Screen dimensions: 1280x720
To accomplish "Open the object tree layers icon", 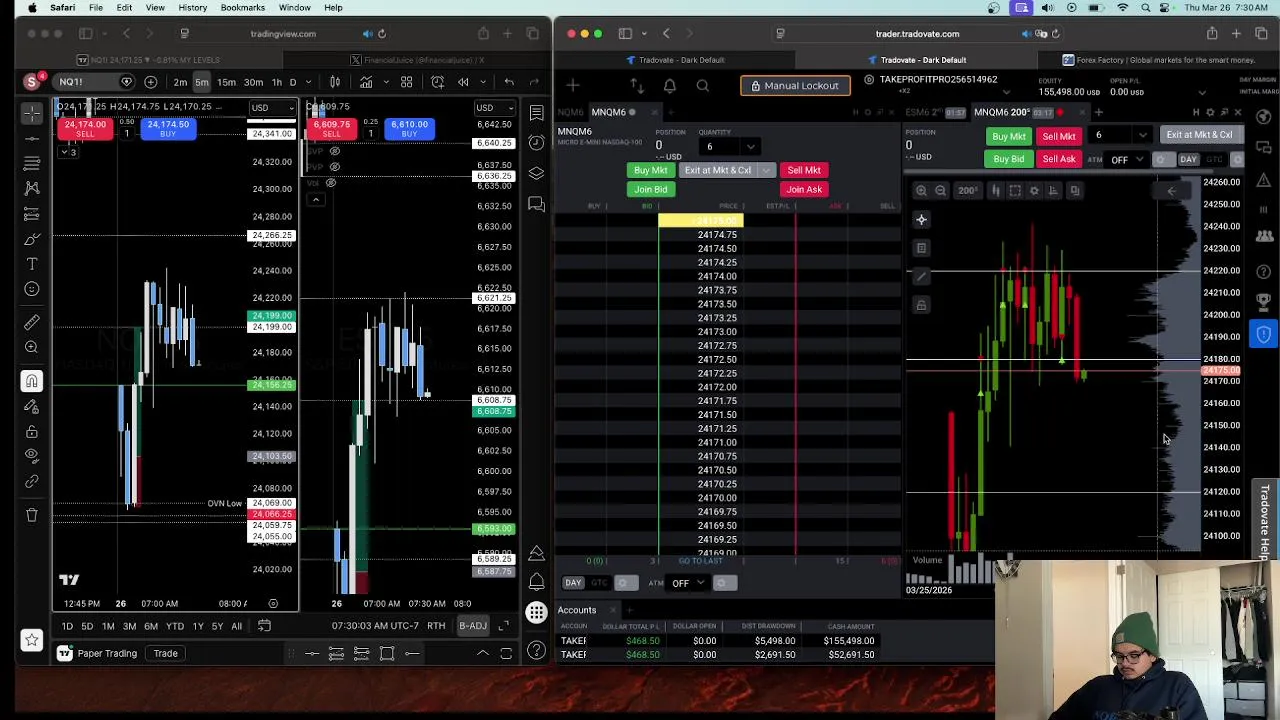I will pyautogui.click(x=537, y=173).
